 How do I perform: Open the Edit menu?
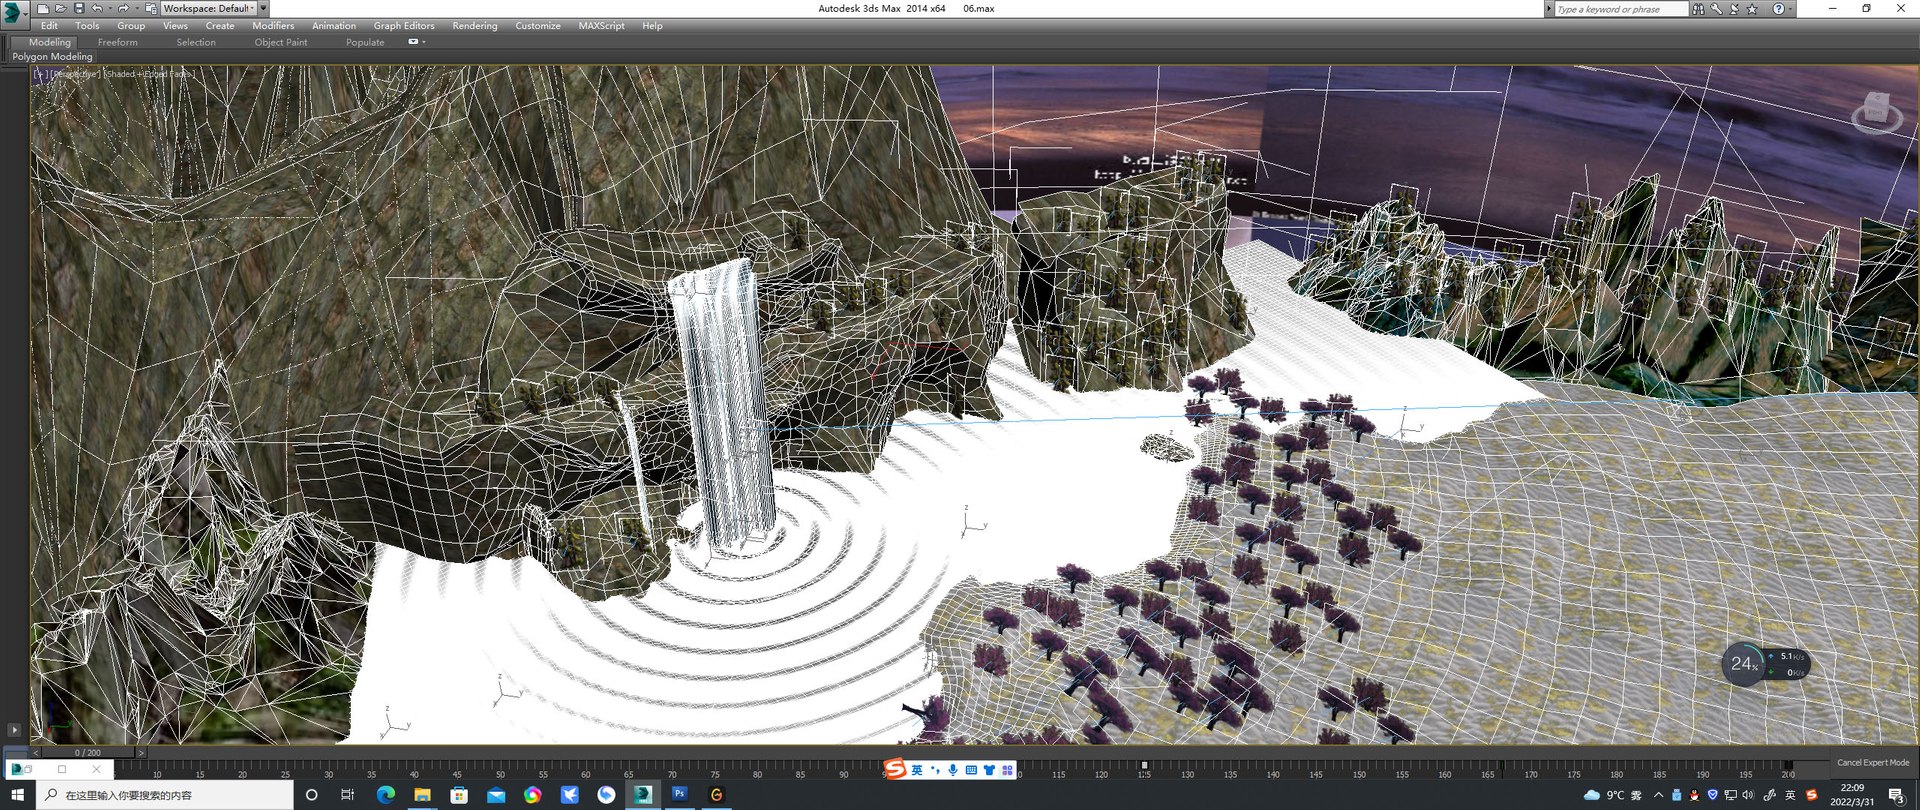point(49,26)
